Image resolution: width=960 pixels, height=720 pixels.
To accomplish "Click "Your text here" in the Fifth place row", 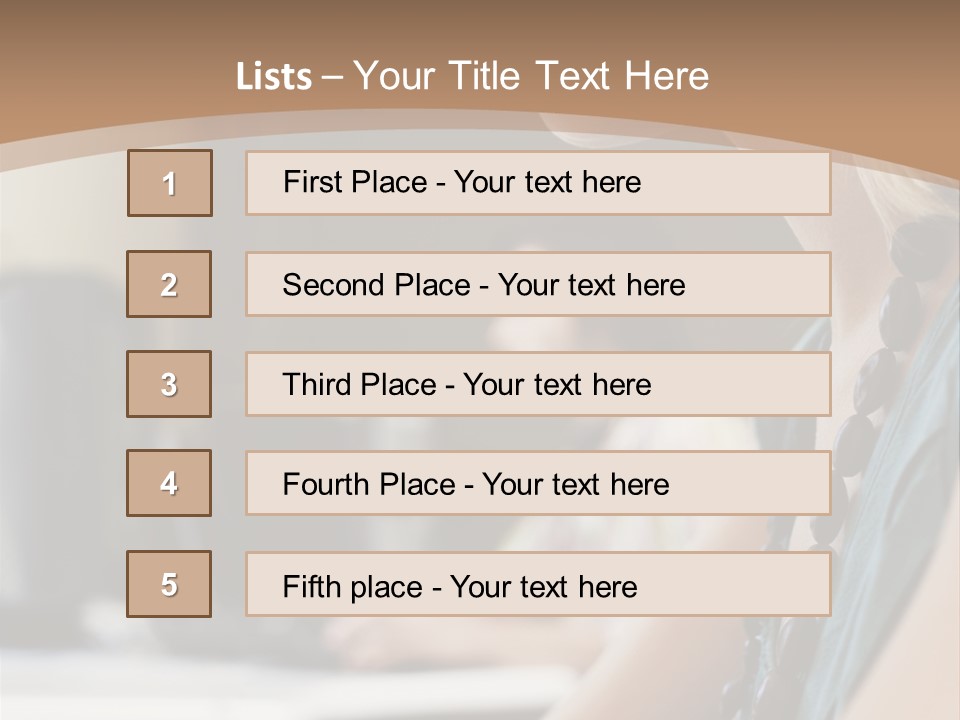I will pyautogui.click(x=543, y=586).
